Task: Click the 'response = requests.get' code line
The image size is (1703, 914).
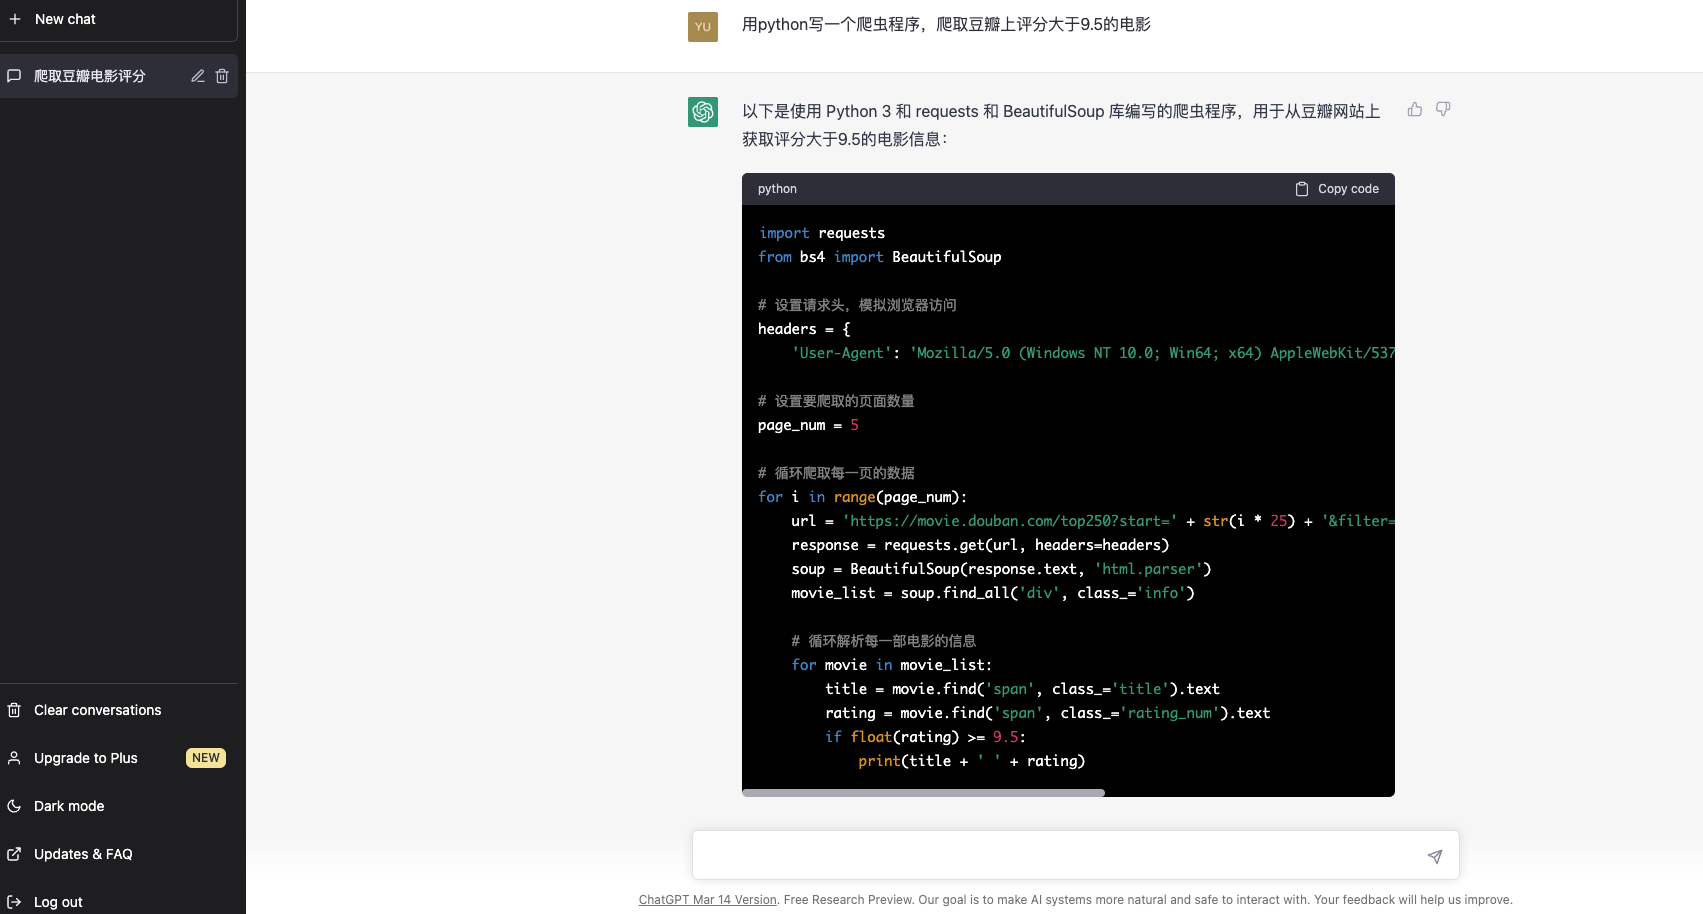Action: tap(980, 545)
